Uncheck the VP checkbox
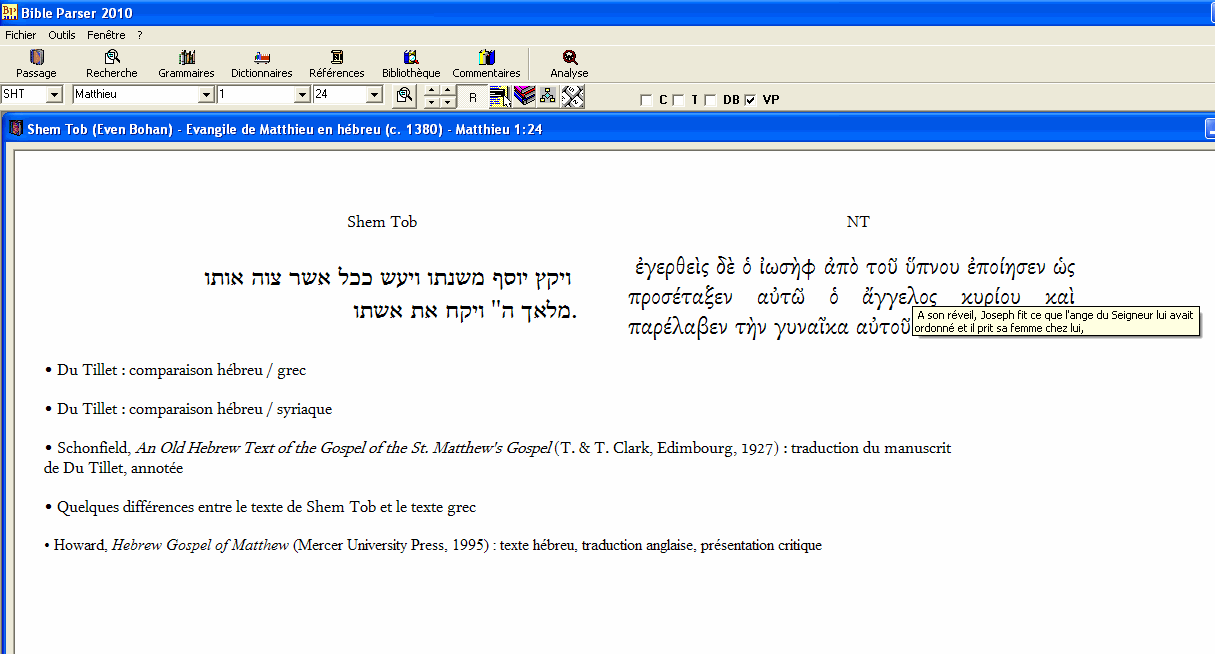 coord(750,100)
